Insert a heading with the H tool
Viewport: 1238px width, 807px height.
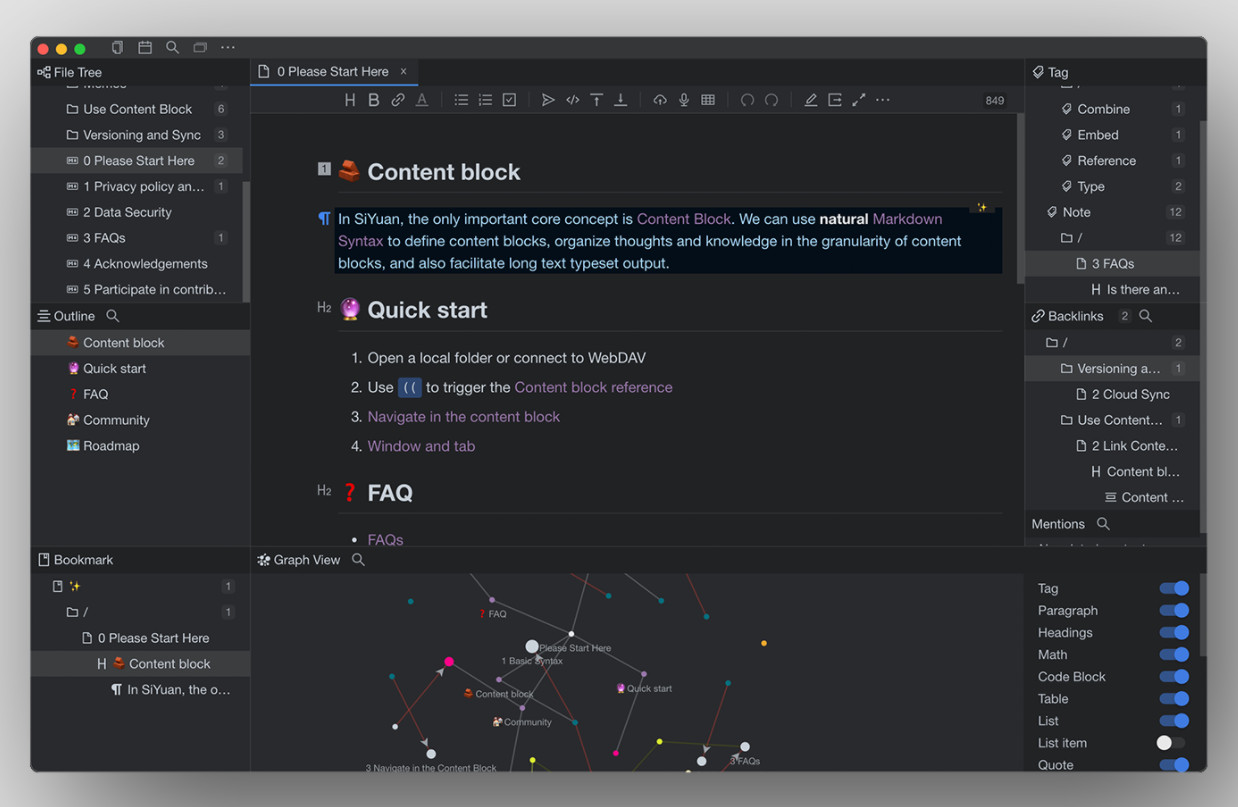tap(350, 100)
